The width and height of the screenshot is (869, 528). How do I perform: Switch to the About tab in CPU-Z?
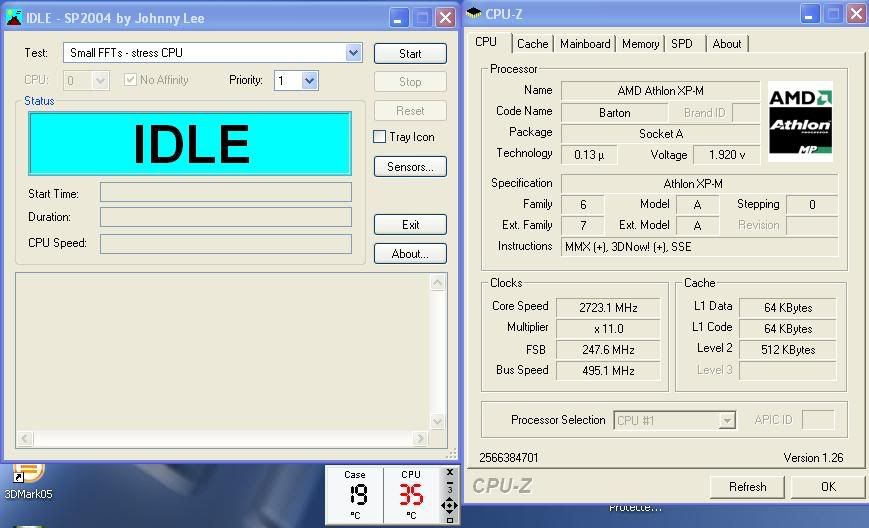(x=727, y=44)
